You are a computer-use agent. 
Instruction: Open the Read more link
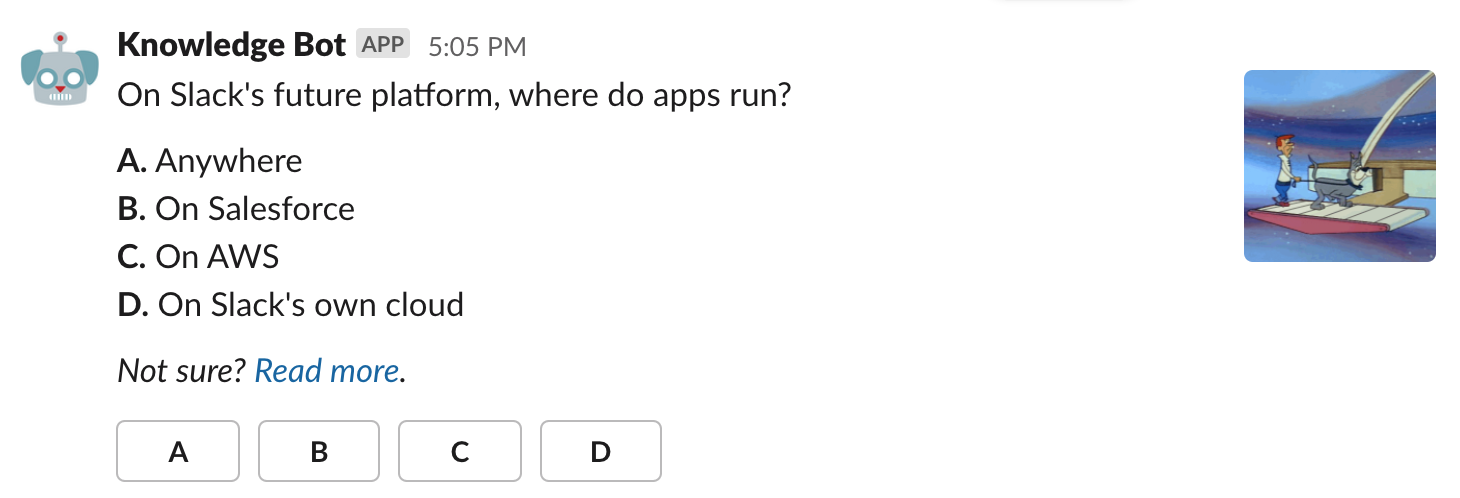pos(327,371)
